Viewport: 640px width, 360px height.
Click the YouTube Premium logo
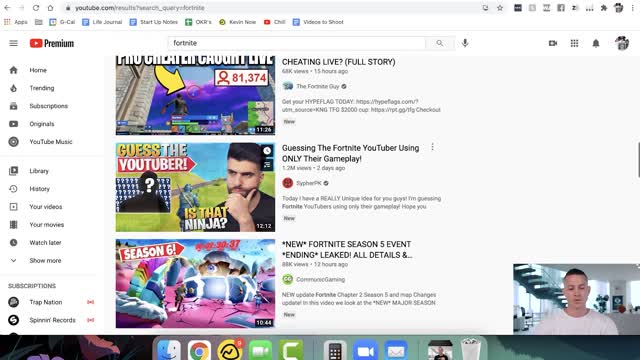click(x=52, y=43)
